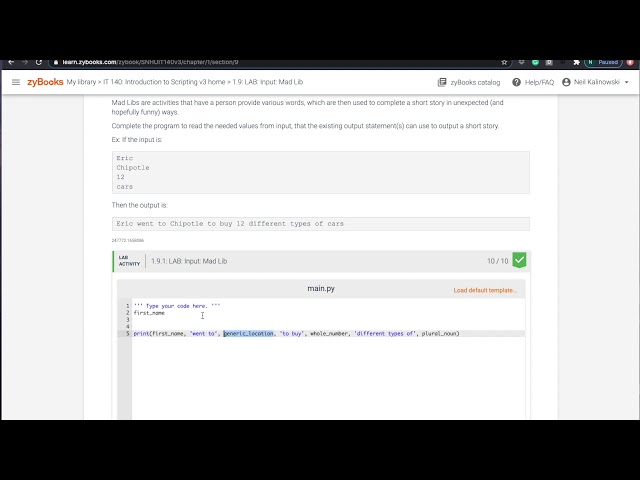This screenshot has height=480, width=640.
Task: Place cursor on the first_name code line
Action: coord(149,313)
